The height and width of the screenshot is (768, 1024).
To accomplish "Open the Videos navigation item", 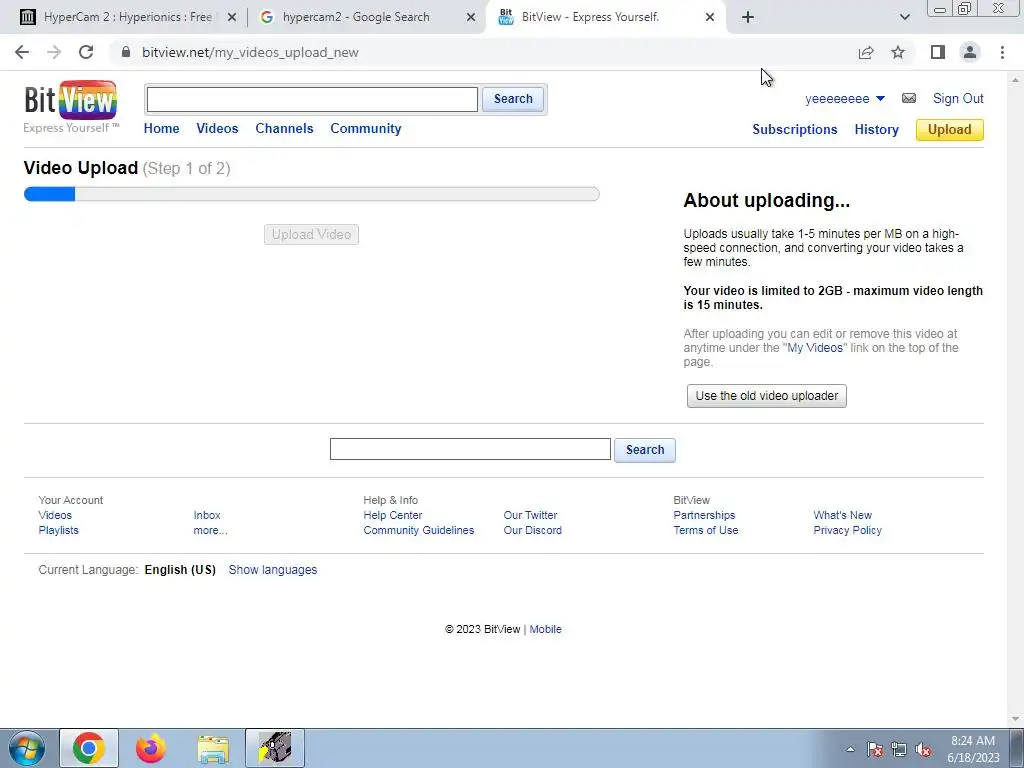I will point(217,129).
